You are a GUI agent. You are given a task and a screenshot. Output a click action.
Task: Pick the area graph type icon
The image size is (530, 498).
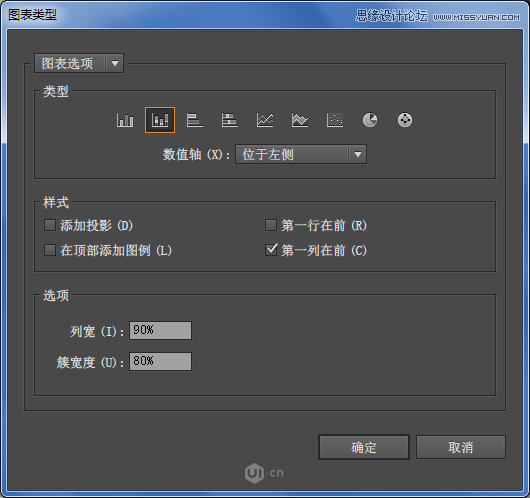(x=300, y=120)
